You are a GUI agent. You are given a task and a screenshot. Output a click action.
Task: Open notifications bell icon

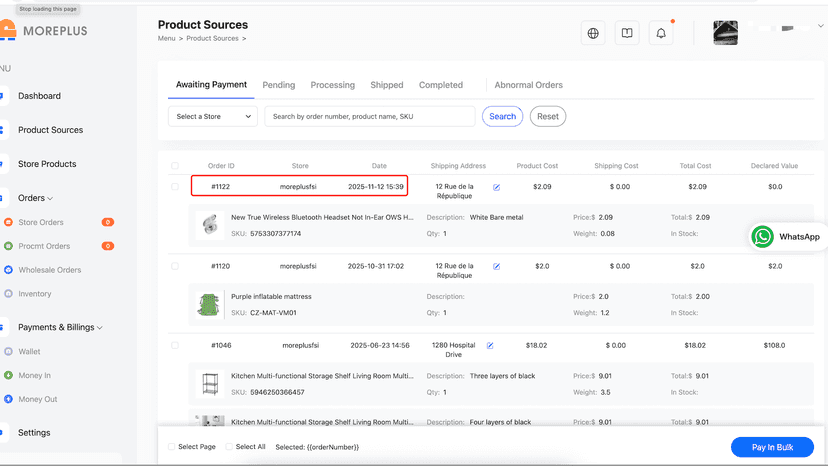[661, 33]
